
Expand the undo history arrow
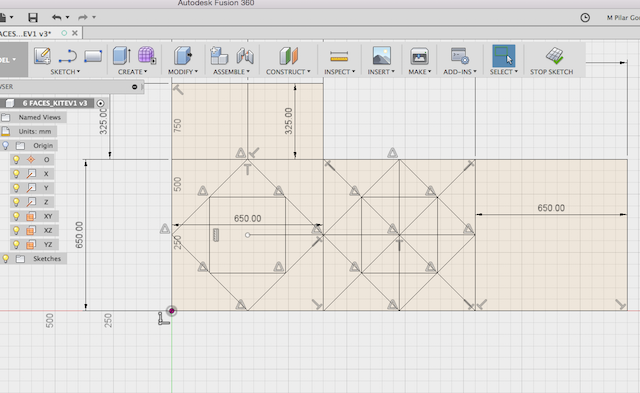68,17
